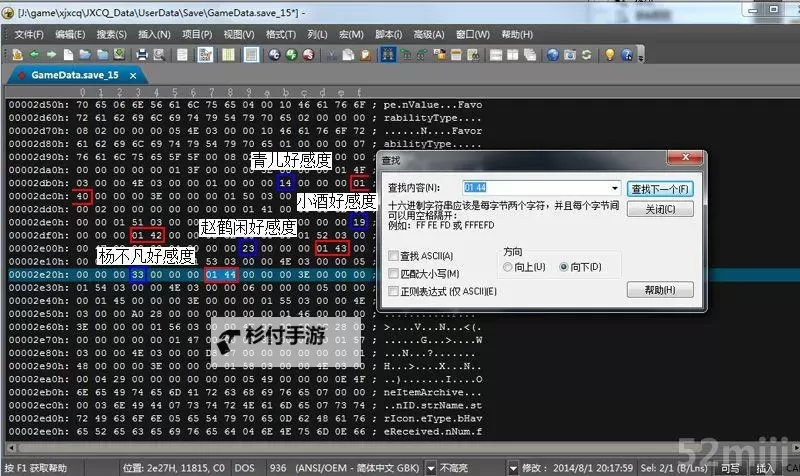Click the 帮助(H) button in find dialog
This screenshot has width=800, height=476.
point(660,289)
